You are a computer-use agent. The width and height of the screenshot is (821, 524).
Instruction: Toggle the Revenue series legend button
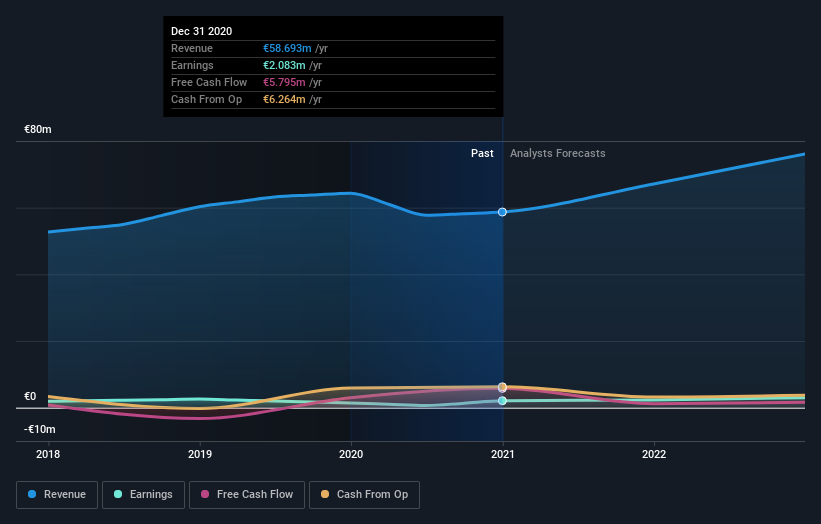[x=57, y=495]
